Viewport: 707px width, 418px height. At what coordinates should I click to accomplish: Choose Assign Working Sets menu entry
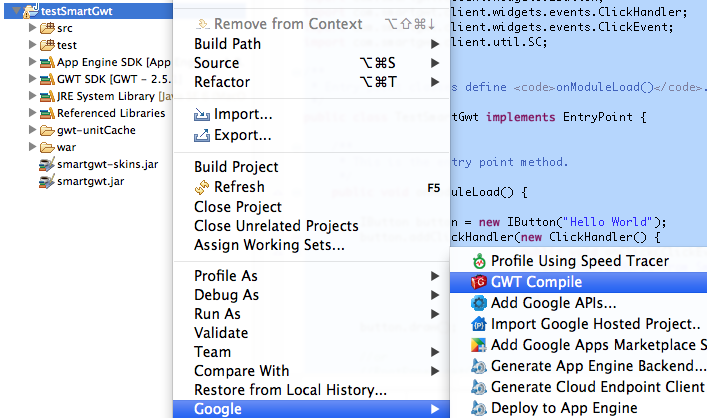[311, 245]
